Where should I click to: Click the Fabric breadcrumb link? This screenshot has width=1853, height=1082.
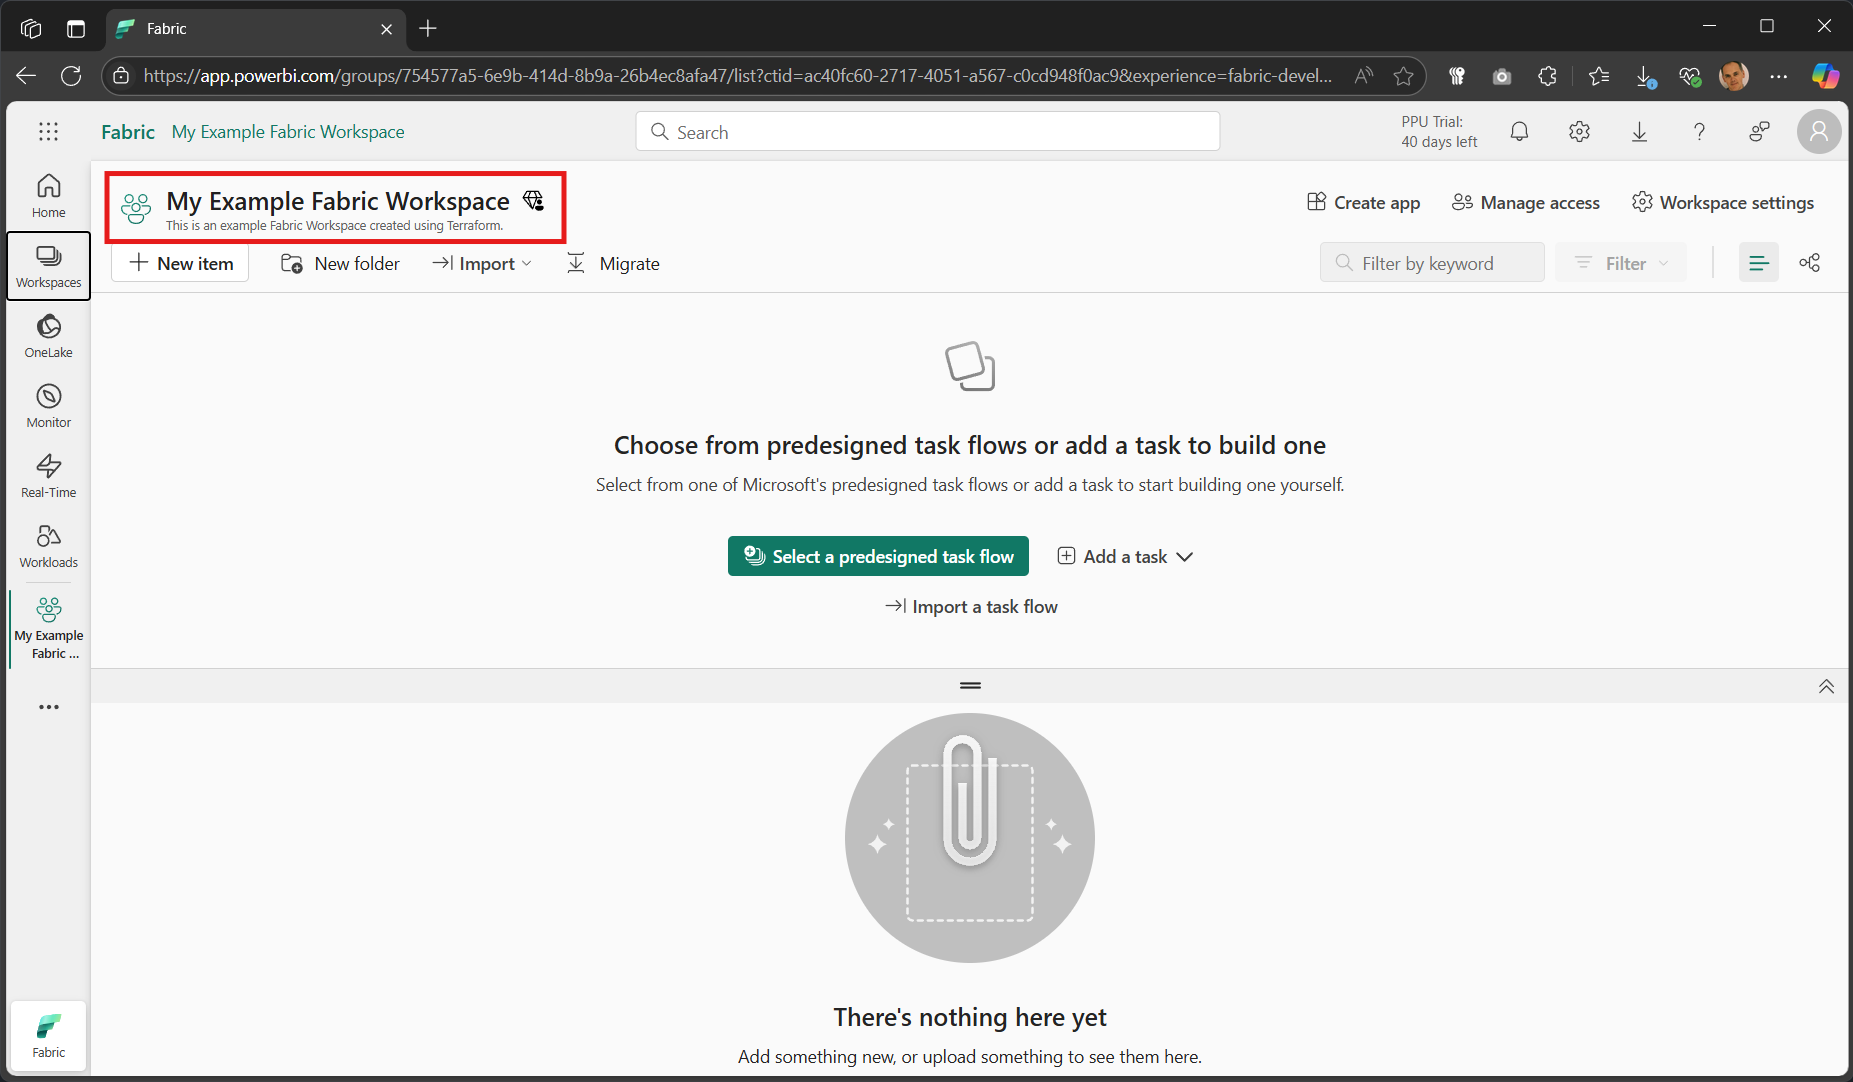[128, 132]
